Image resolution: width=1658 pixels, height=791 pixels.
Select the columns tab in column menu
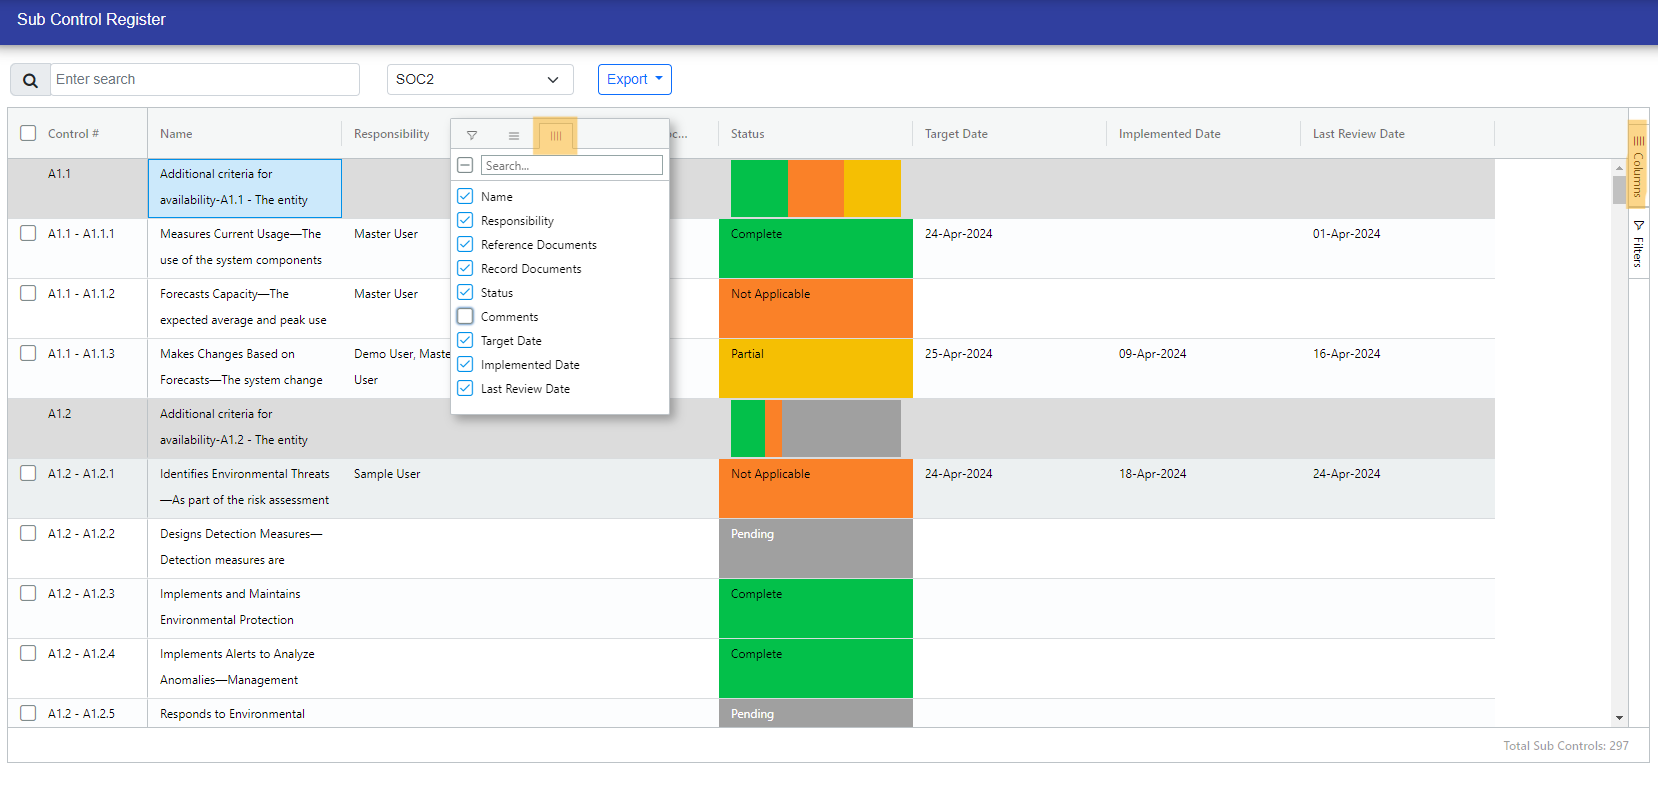tap(556, 136)
